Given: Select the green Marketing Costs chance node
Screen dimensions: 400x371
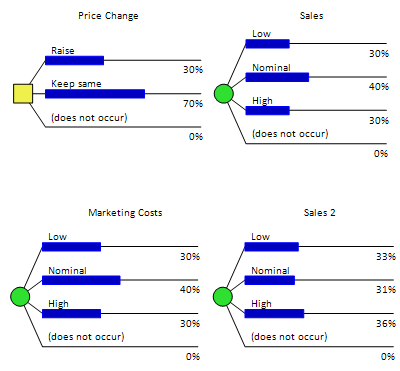Looking at the screenshot, I should click(20, 297).
